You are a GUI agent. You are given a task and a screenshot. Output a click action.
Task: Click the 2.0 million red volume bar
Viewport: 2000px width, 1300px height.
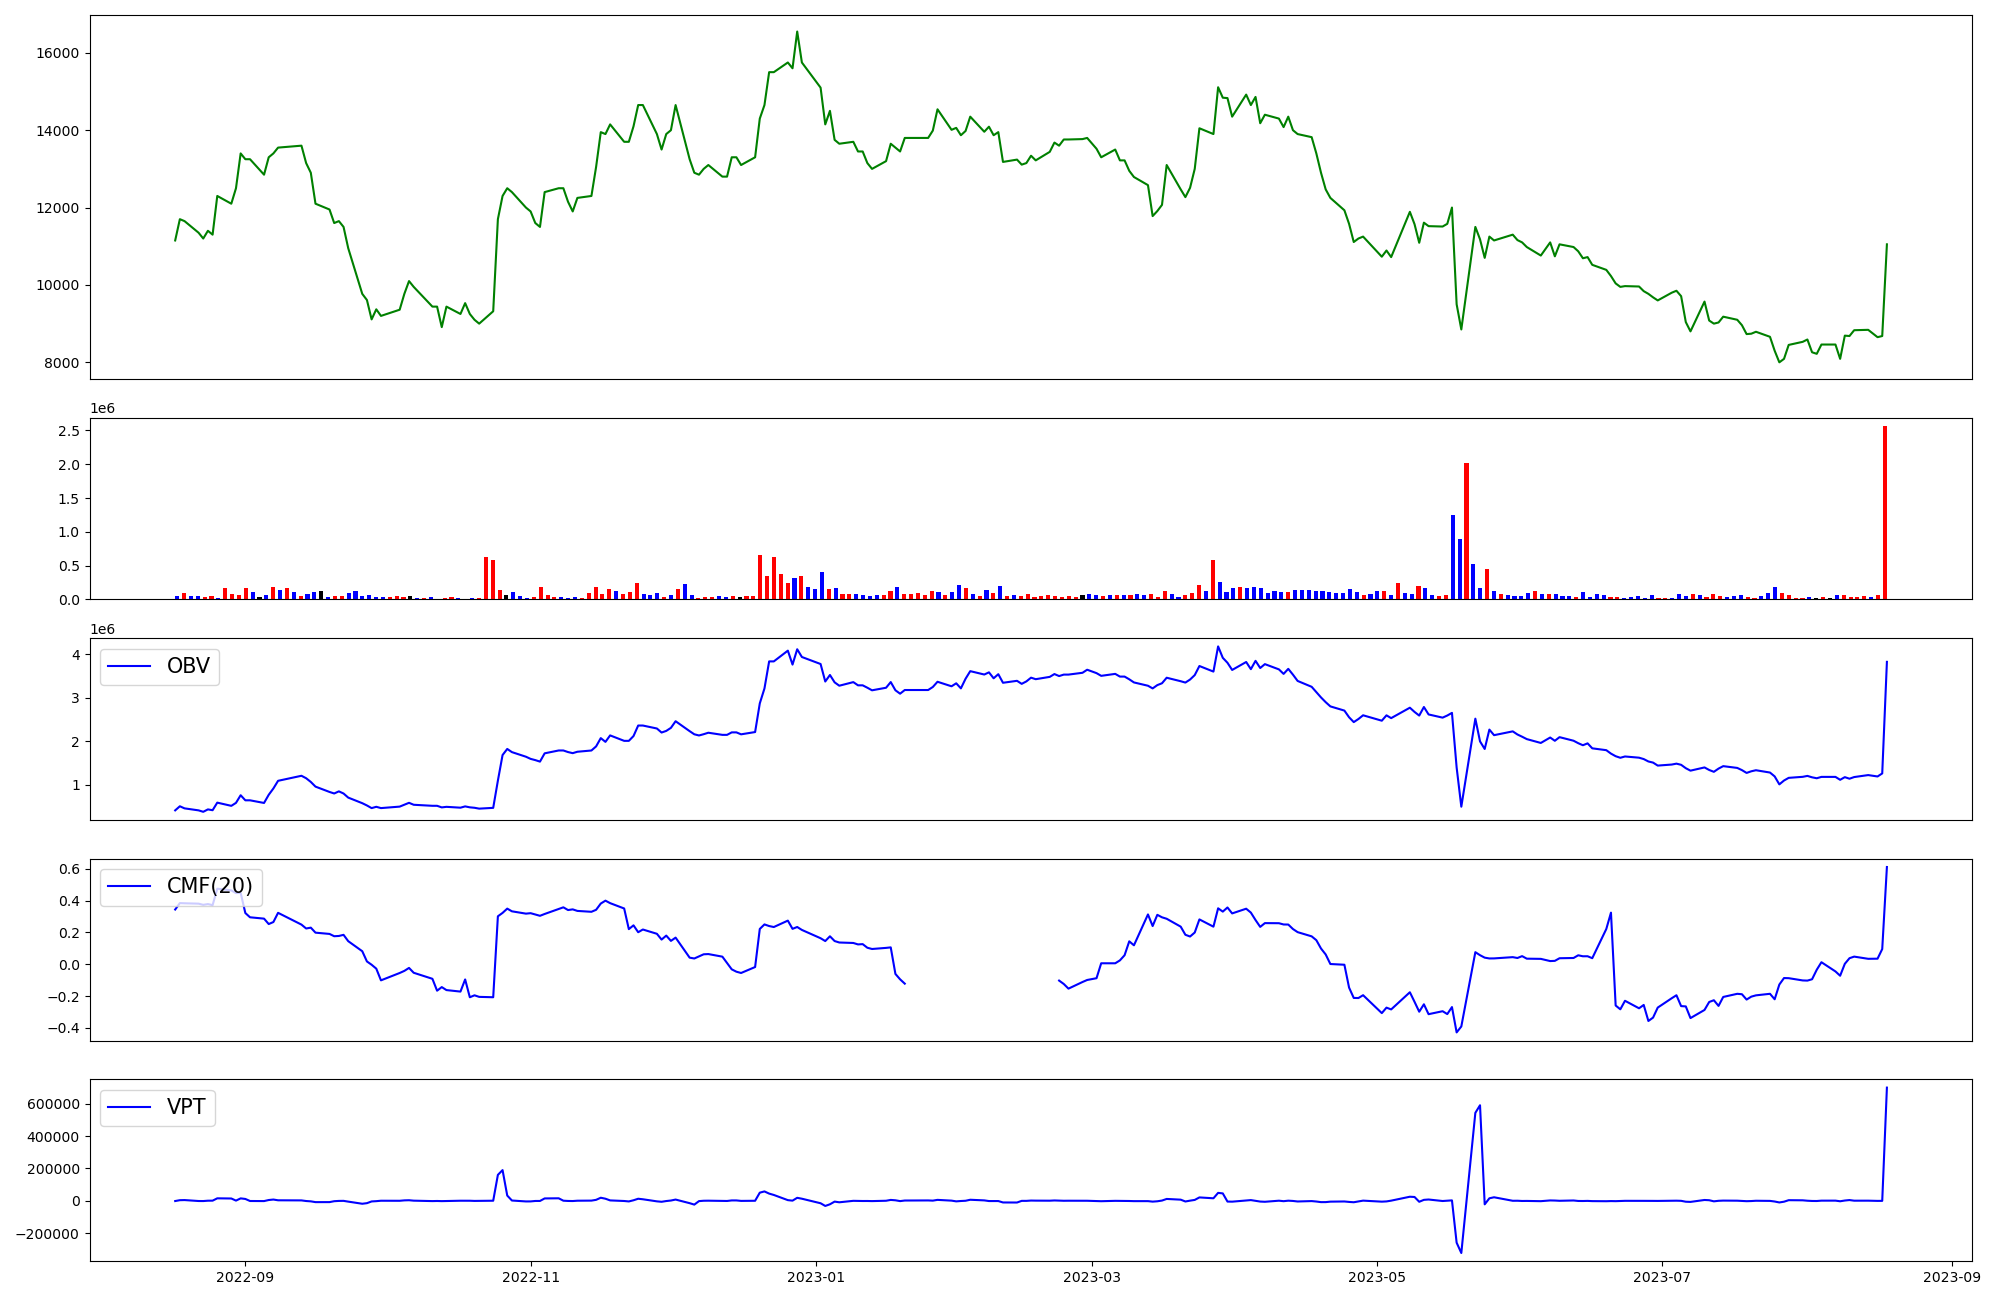(1466, 531)
